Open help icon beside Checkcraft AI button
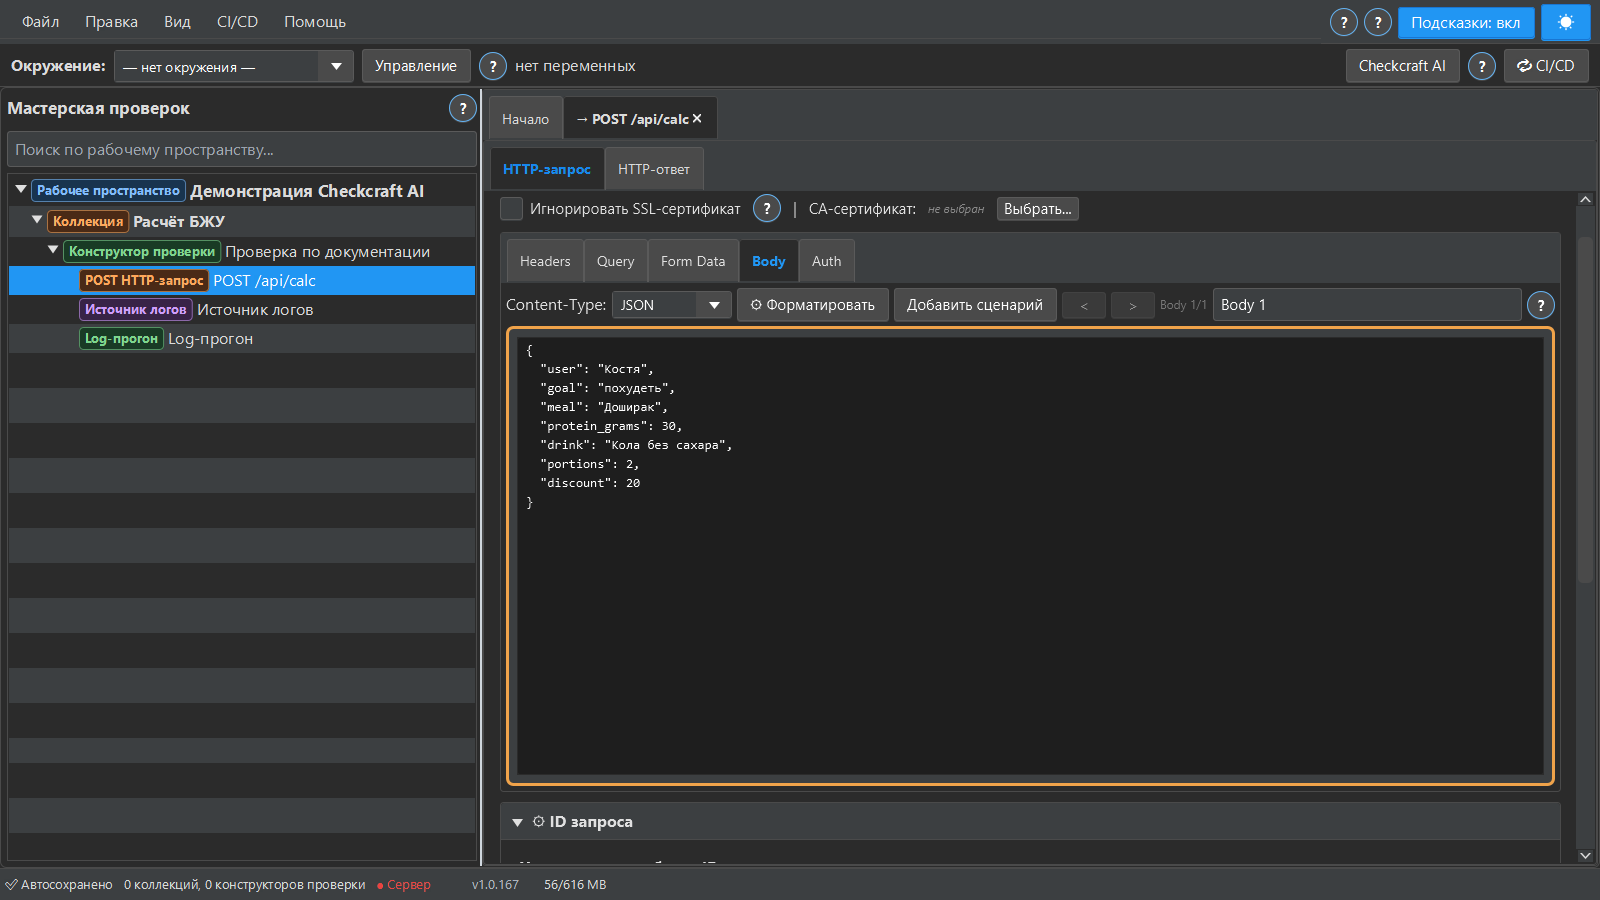The image size is (1600, 900). [1482, 66]
